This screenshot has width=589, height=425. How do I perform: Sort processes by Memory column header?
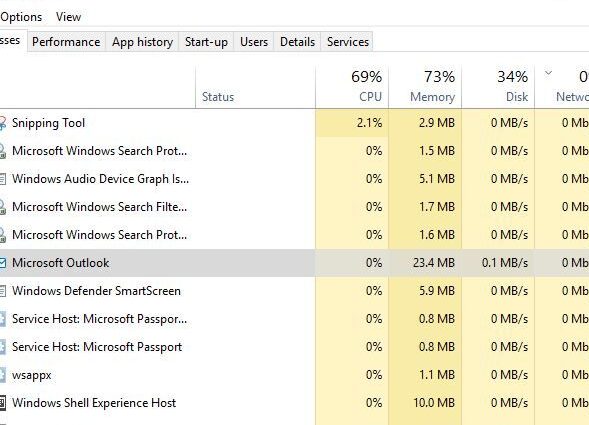425,88
